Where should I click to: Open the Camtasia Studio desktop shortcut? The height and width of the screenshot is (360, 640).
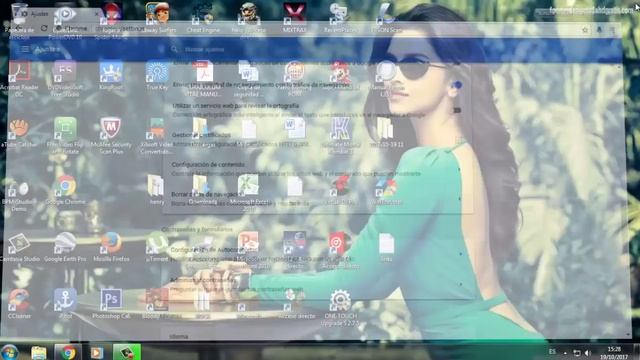[20, 247]
